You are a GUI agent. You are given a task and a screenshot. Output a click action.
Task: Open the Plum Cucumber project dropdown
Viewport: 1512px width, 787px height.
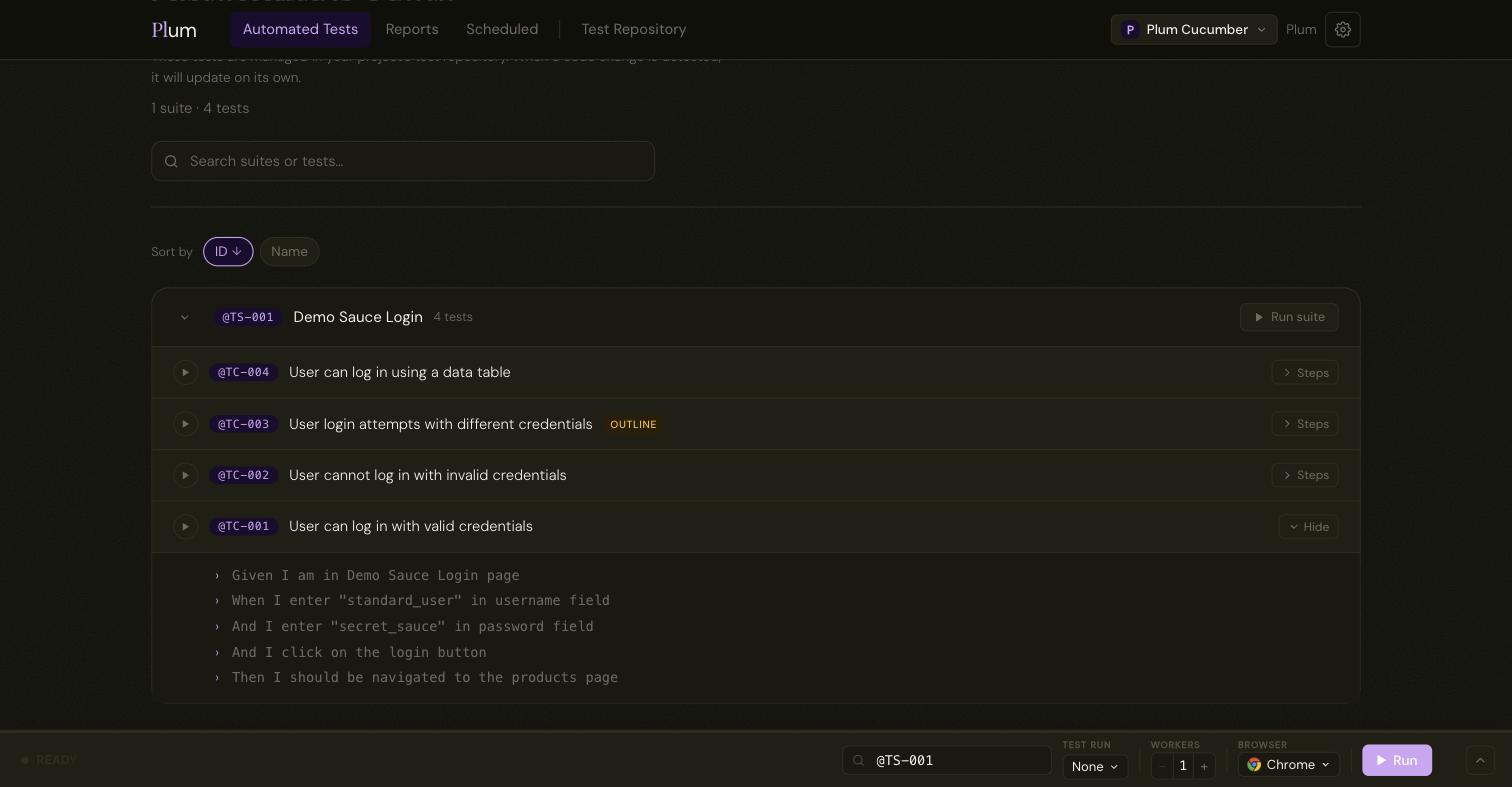pyautogui.click(x=1194, y=30)
